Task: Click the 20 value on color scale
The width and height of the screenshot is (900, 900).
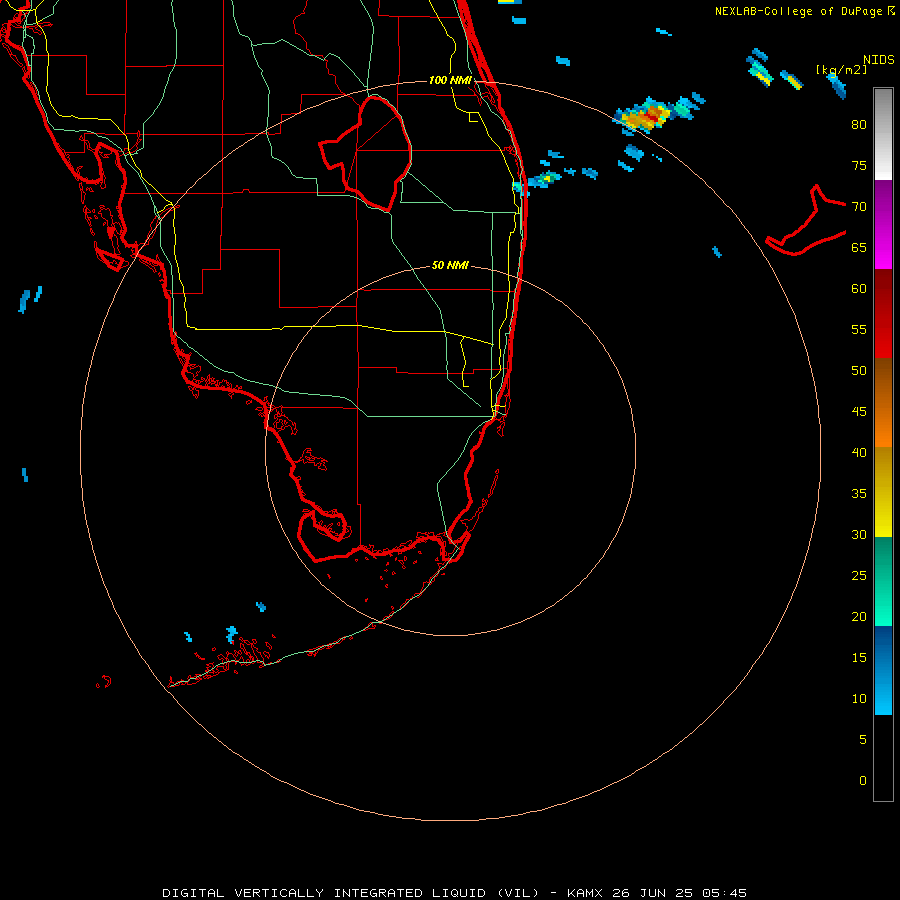Action: pyautogui.click(x=859, y=616)
